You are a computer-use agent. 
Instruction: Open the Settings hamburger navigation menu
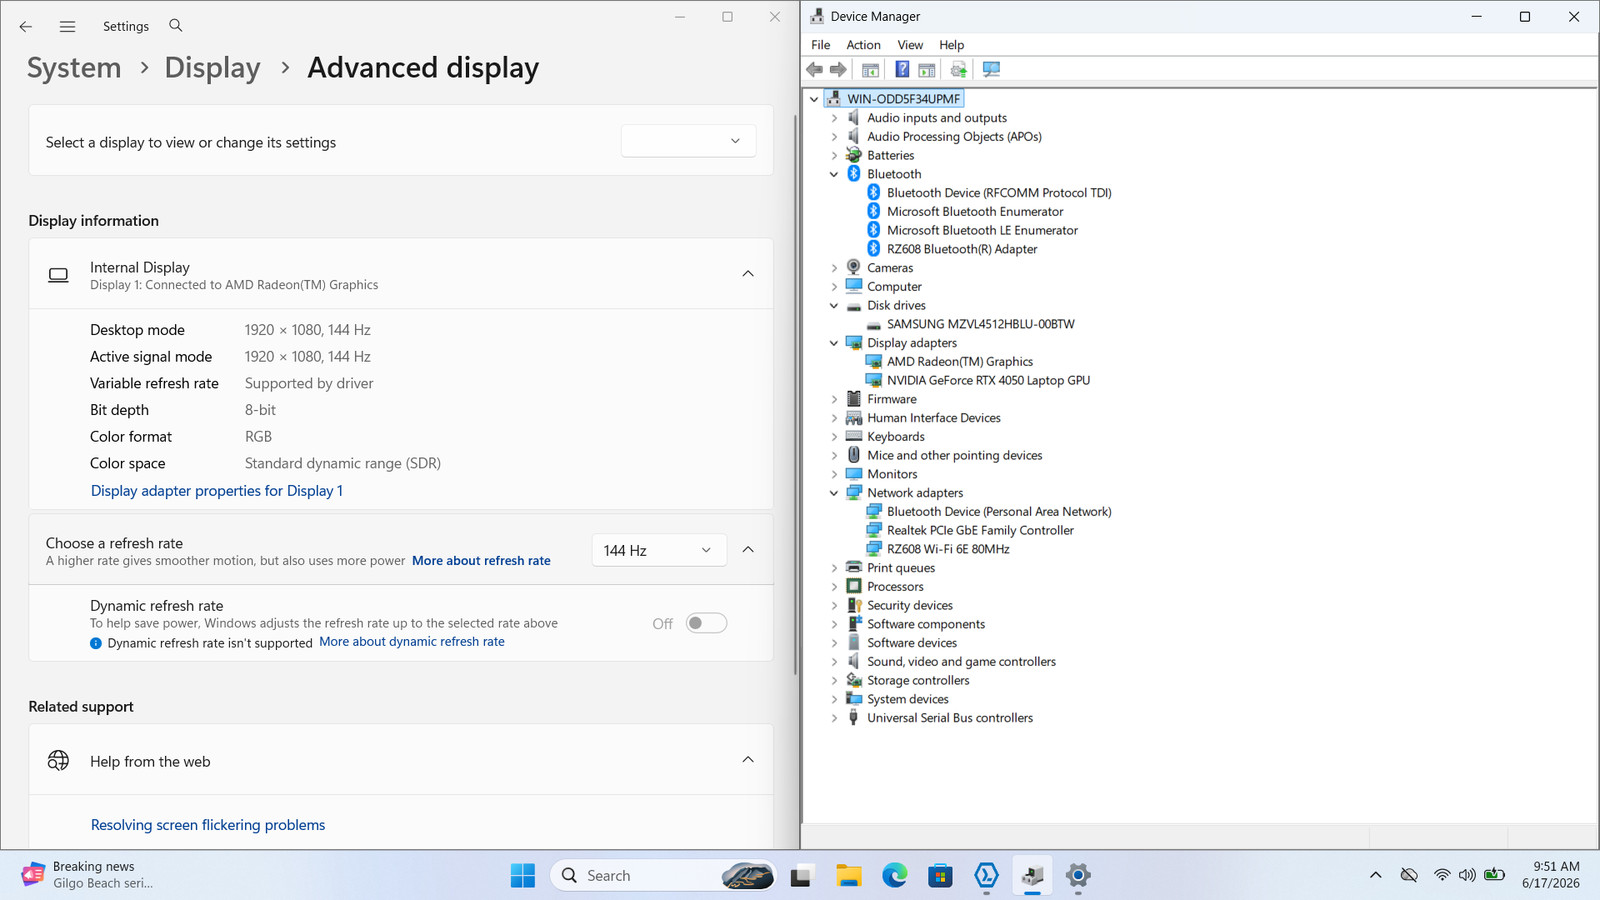67,27
